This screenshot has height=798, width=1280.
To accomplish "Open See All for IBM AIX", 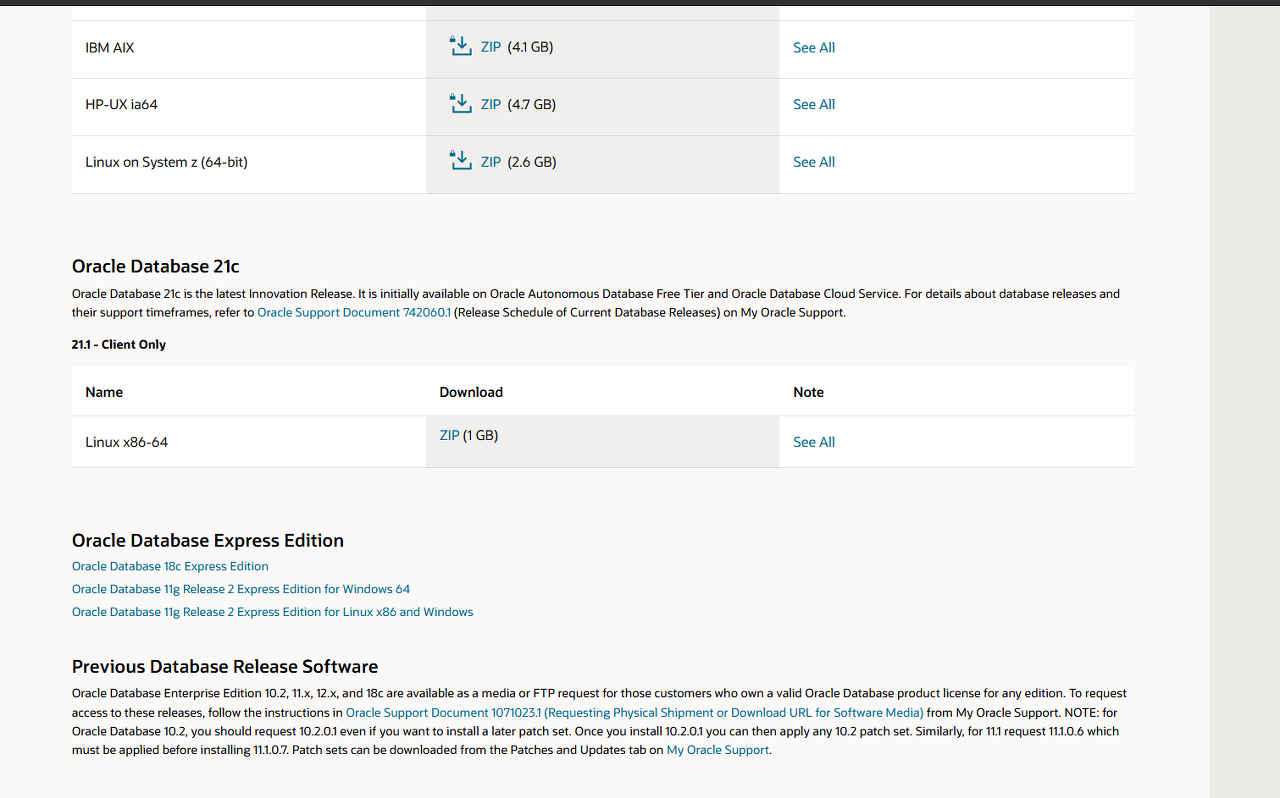I will [x=814, y=47].
